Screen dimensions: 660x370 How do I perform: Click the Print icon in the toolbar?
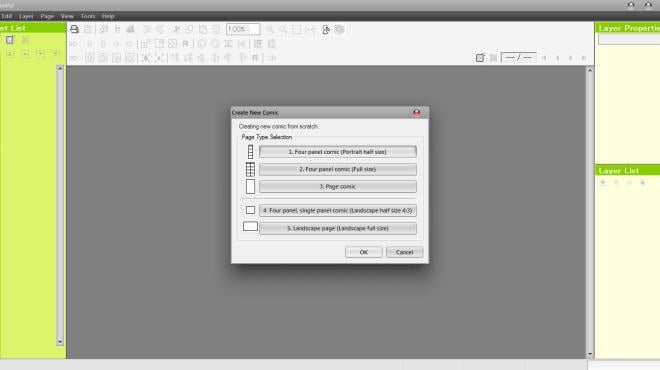(74, 29)
